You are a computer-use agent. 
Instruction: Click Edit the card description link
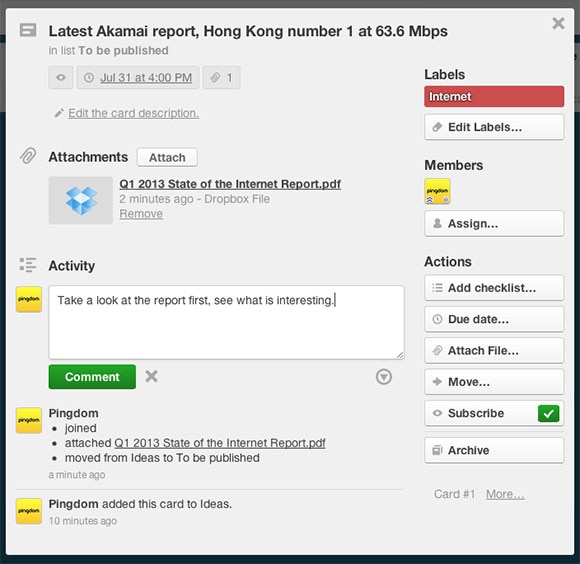[x=134, y=113]
